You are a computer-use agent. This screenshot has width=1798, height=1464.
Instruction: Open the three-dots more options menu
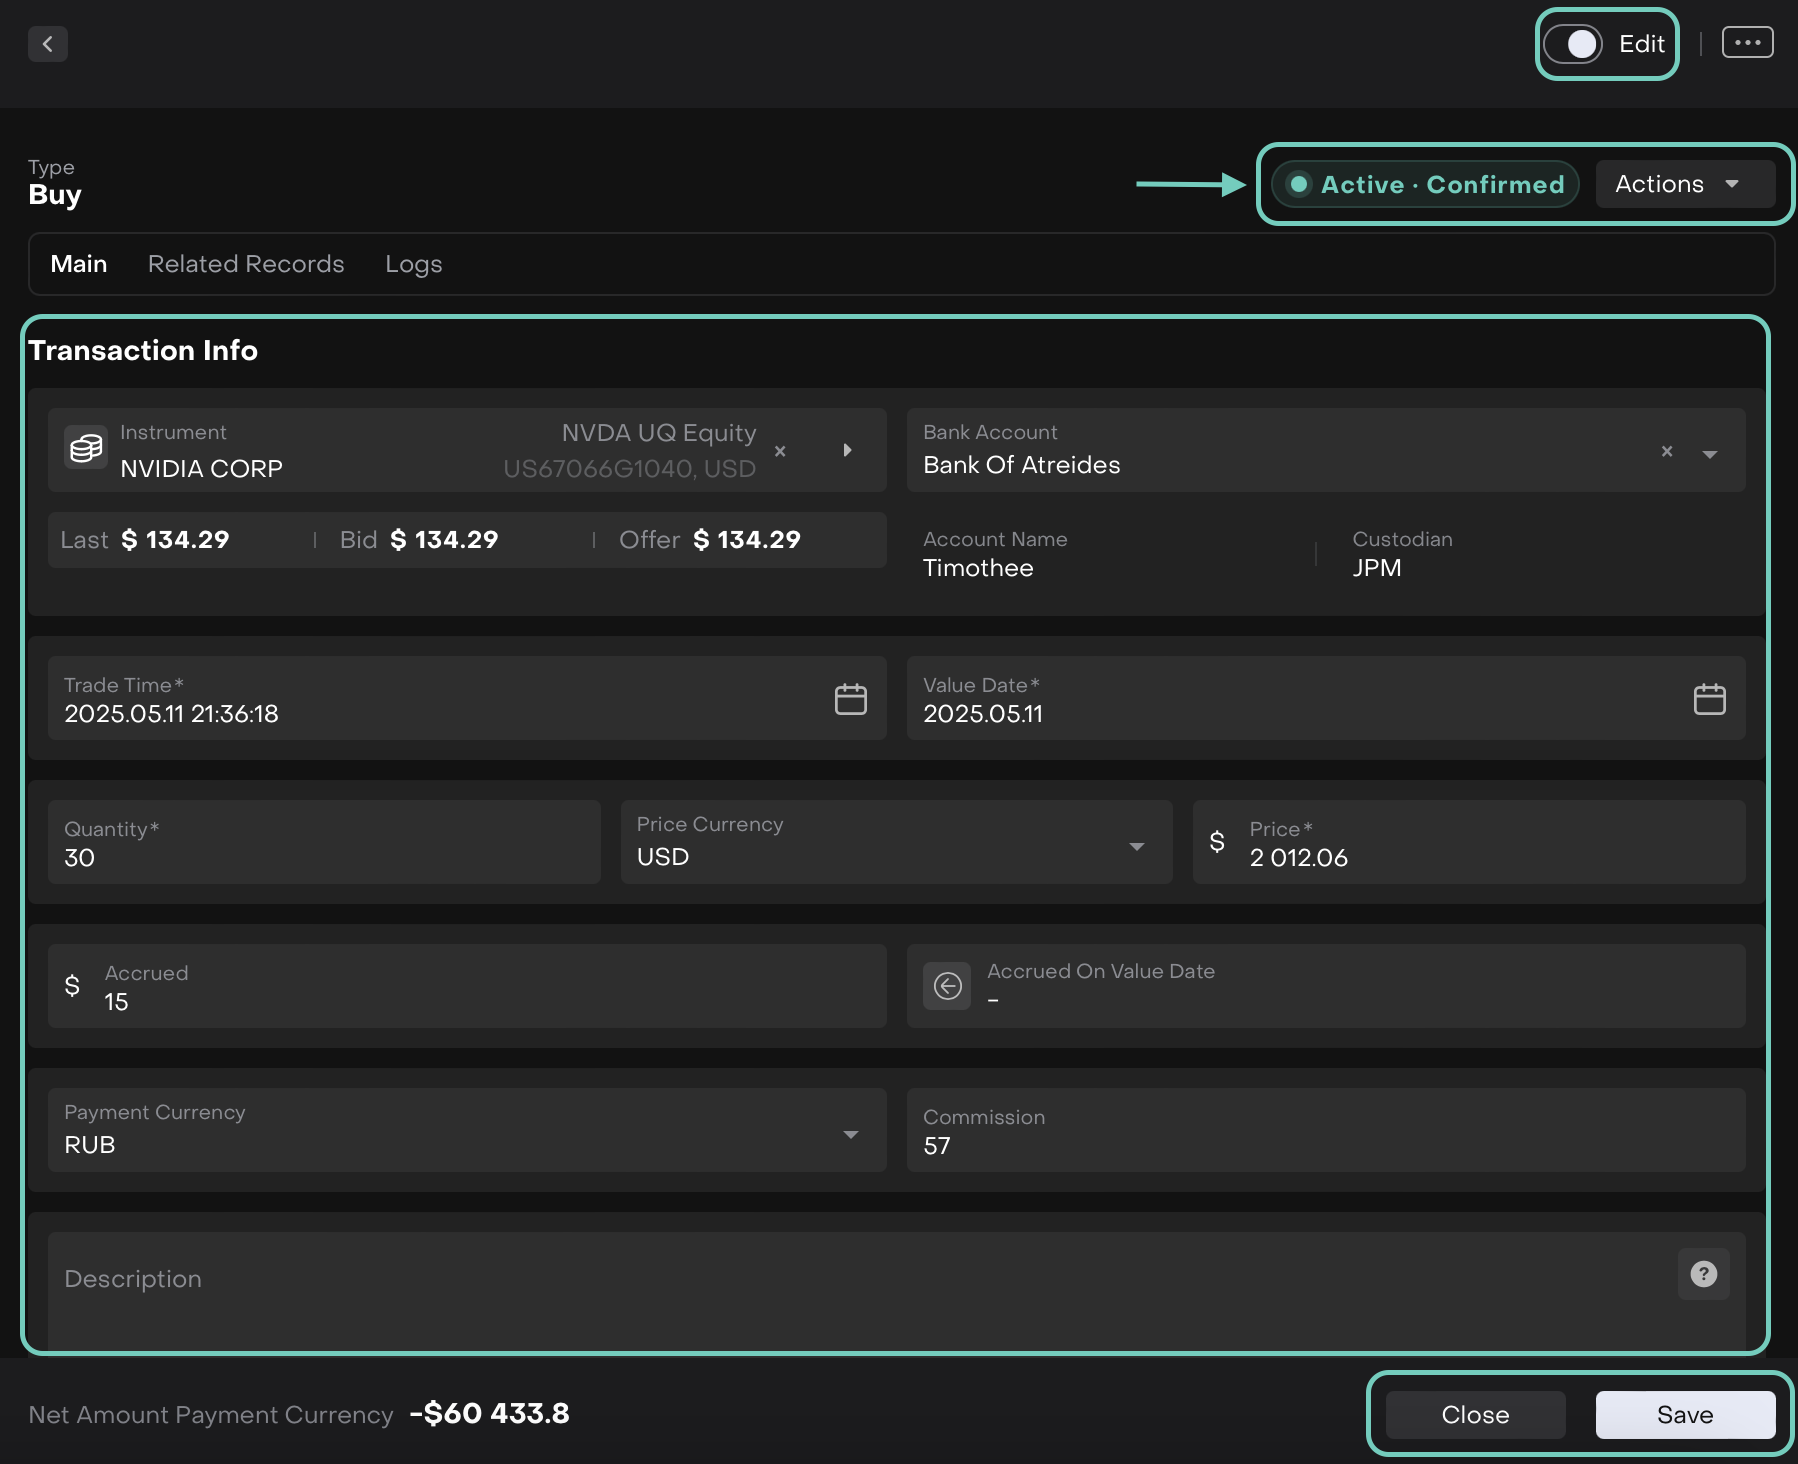(x=1747, y=43)
